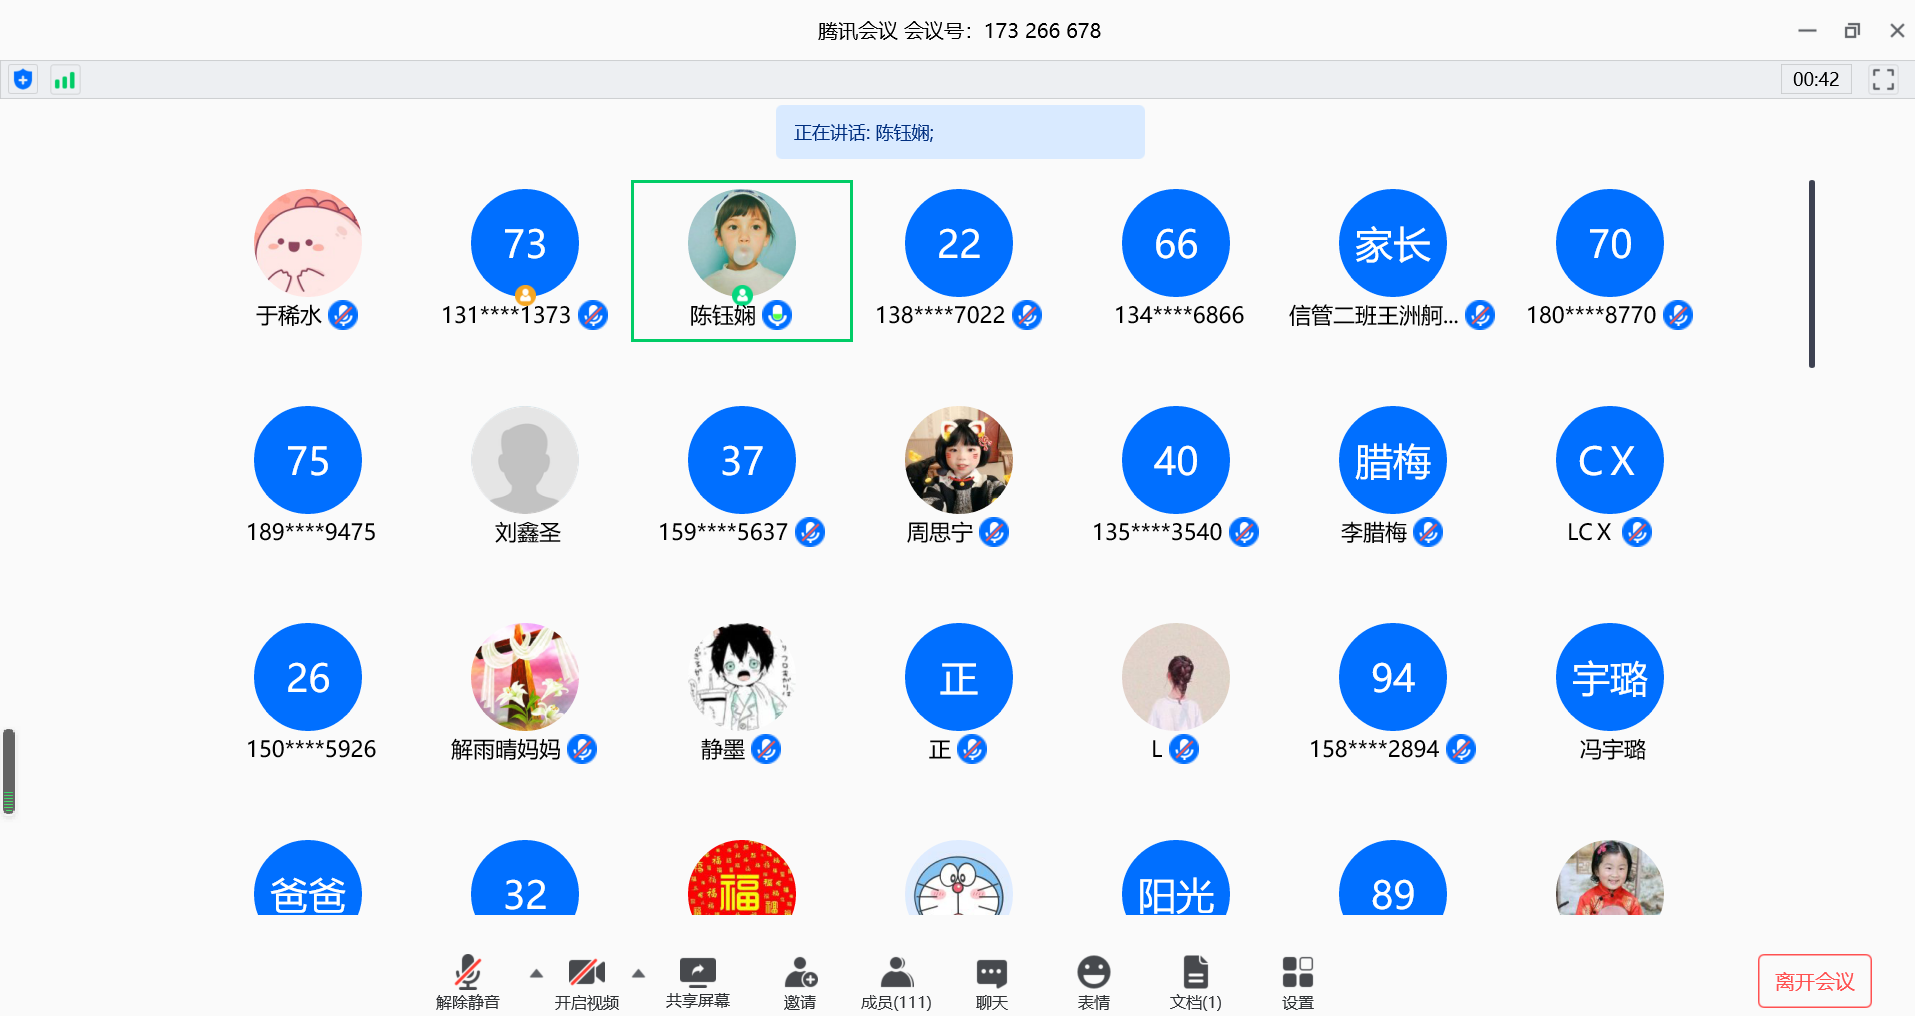Click the red leave meeting button
This screenshot has height=1016, width=1915.
(x=1814, y=981)
